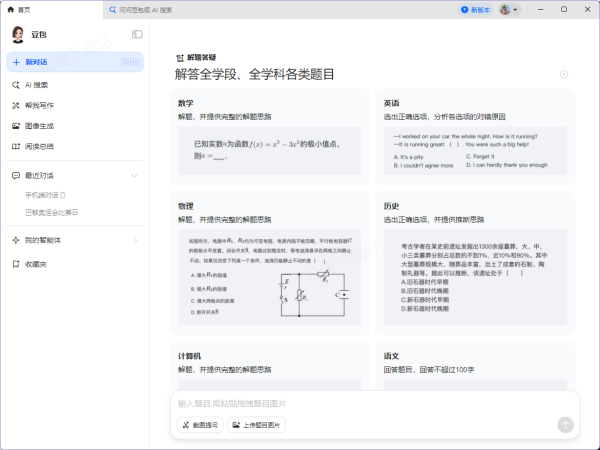Image resolution: width=600 pixels, height=450 pixels.
Task: Click the image icon on 上传题目图片
Action: [x=236, y=425]
